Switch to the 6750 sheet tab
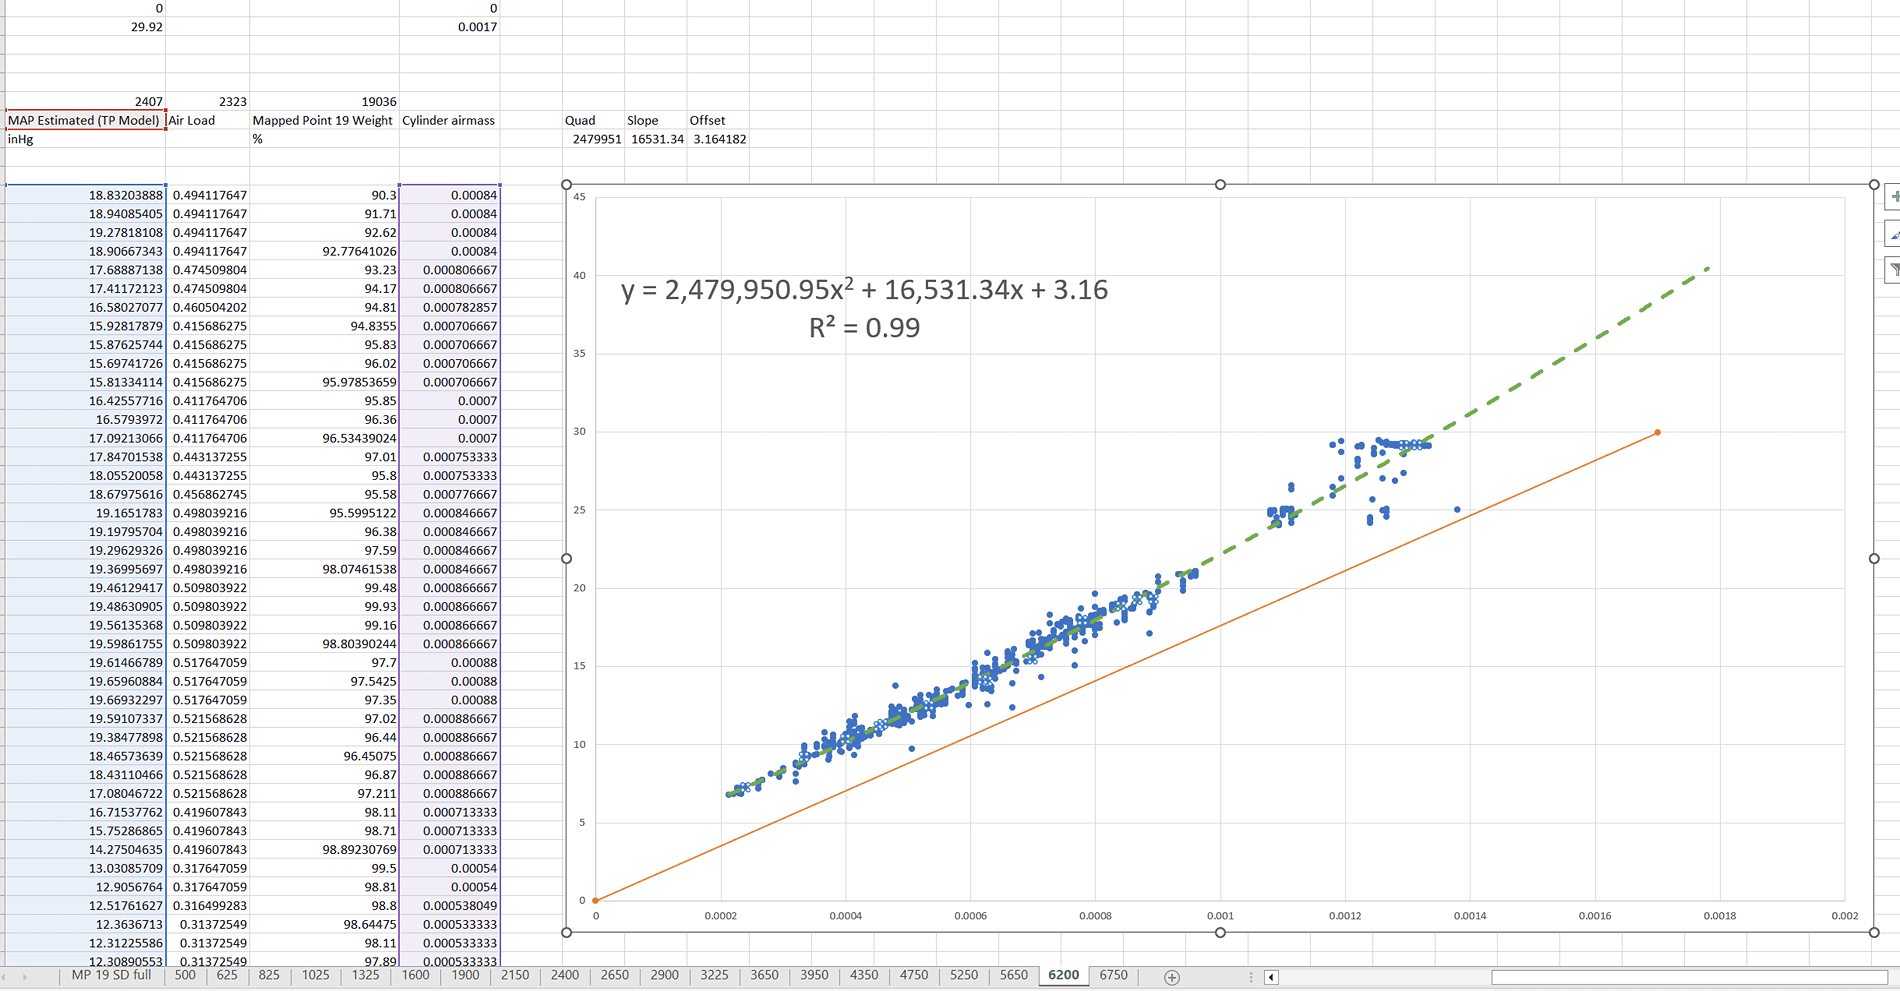1900x991 pixels. (1113, 975)
